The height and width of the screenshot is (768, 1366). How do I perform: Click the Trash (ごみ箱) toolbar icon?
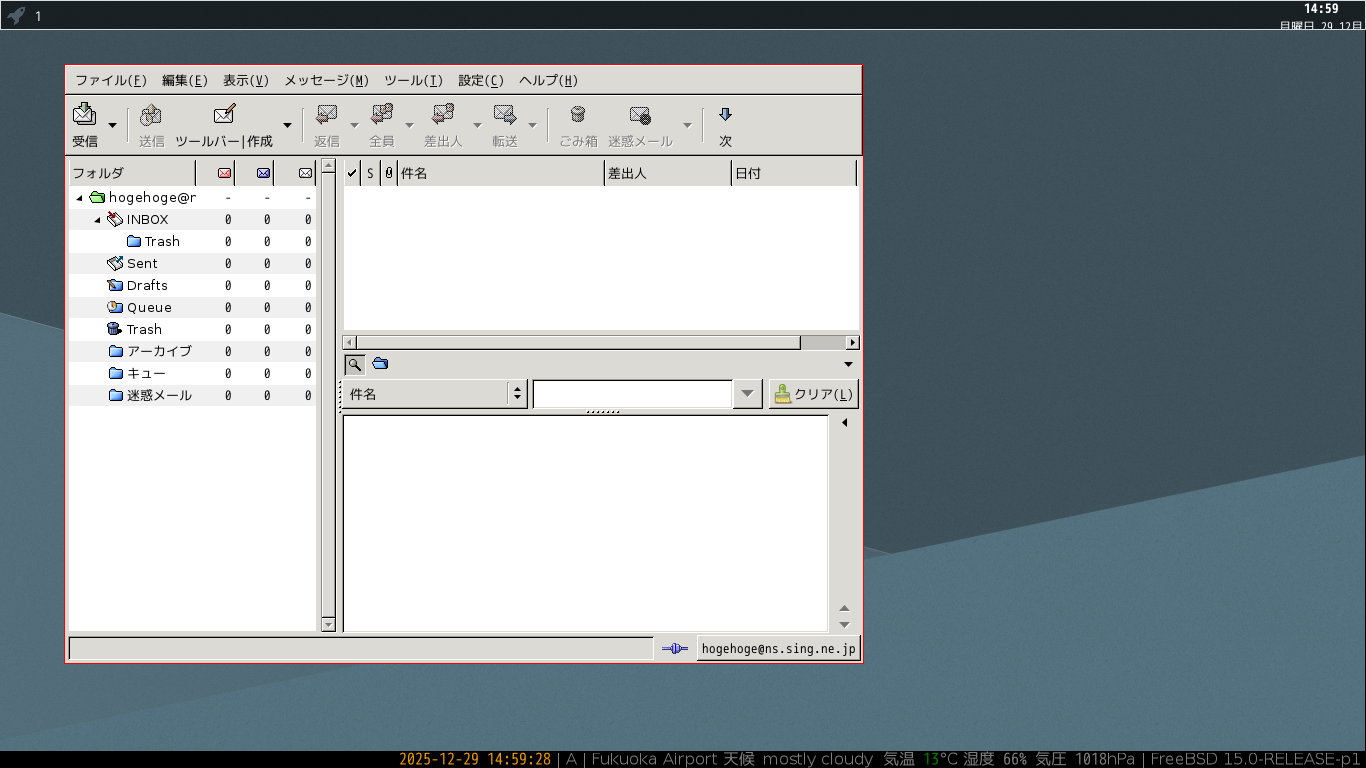[x=577, y=114]
